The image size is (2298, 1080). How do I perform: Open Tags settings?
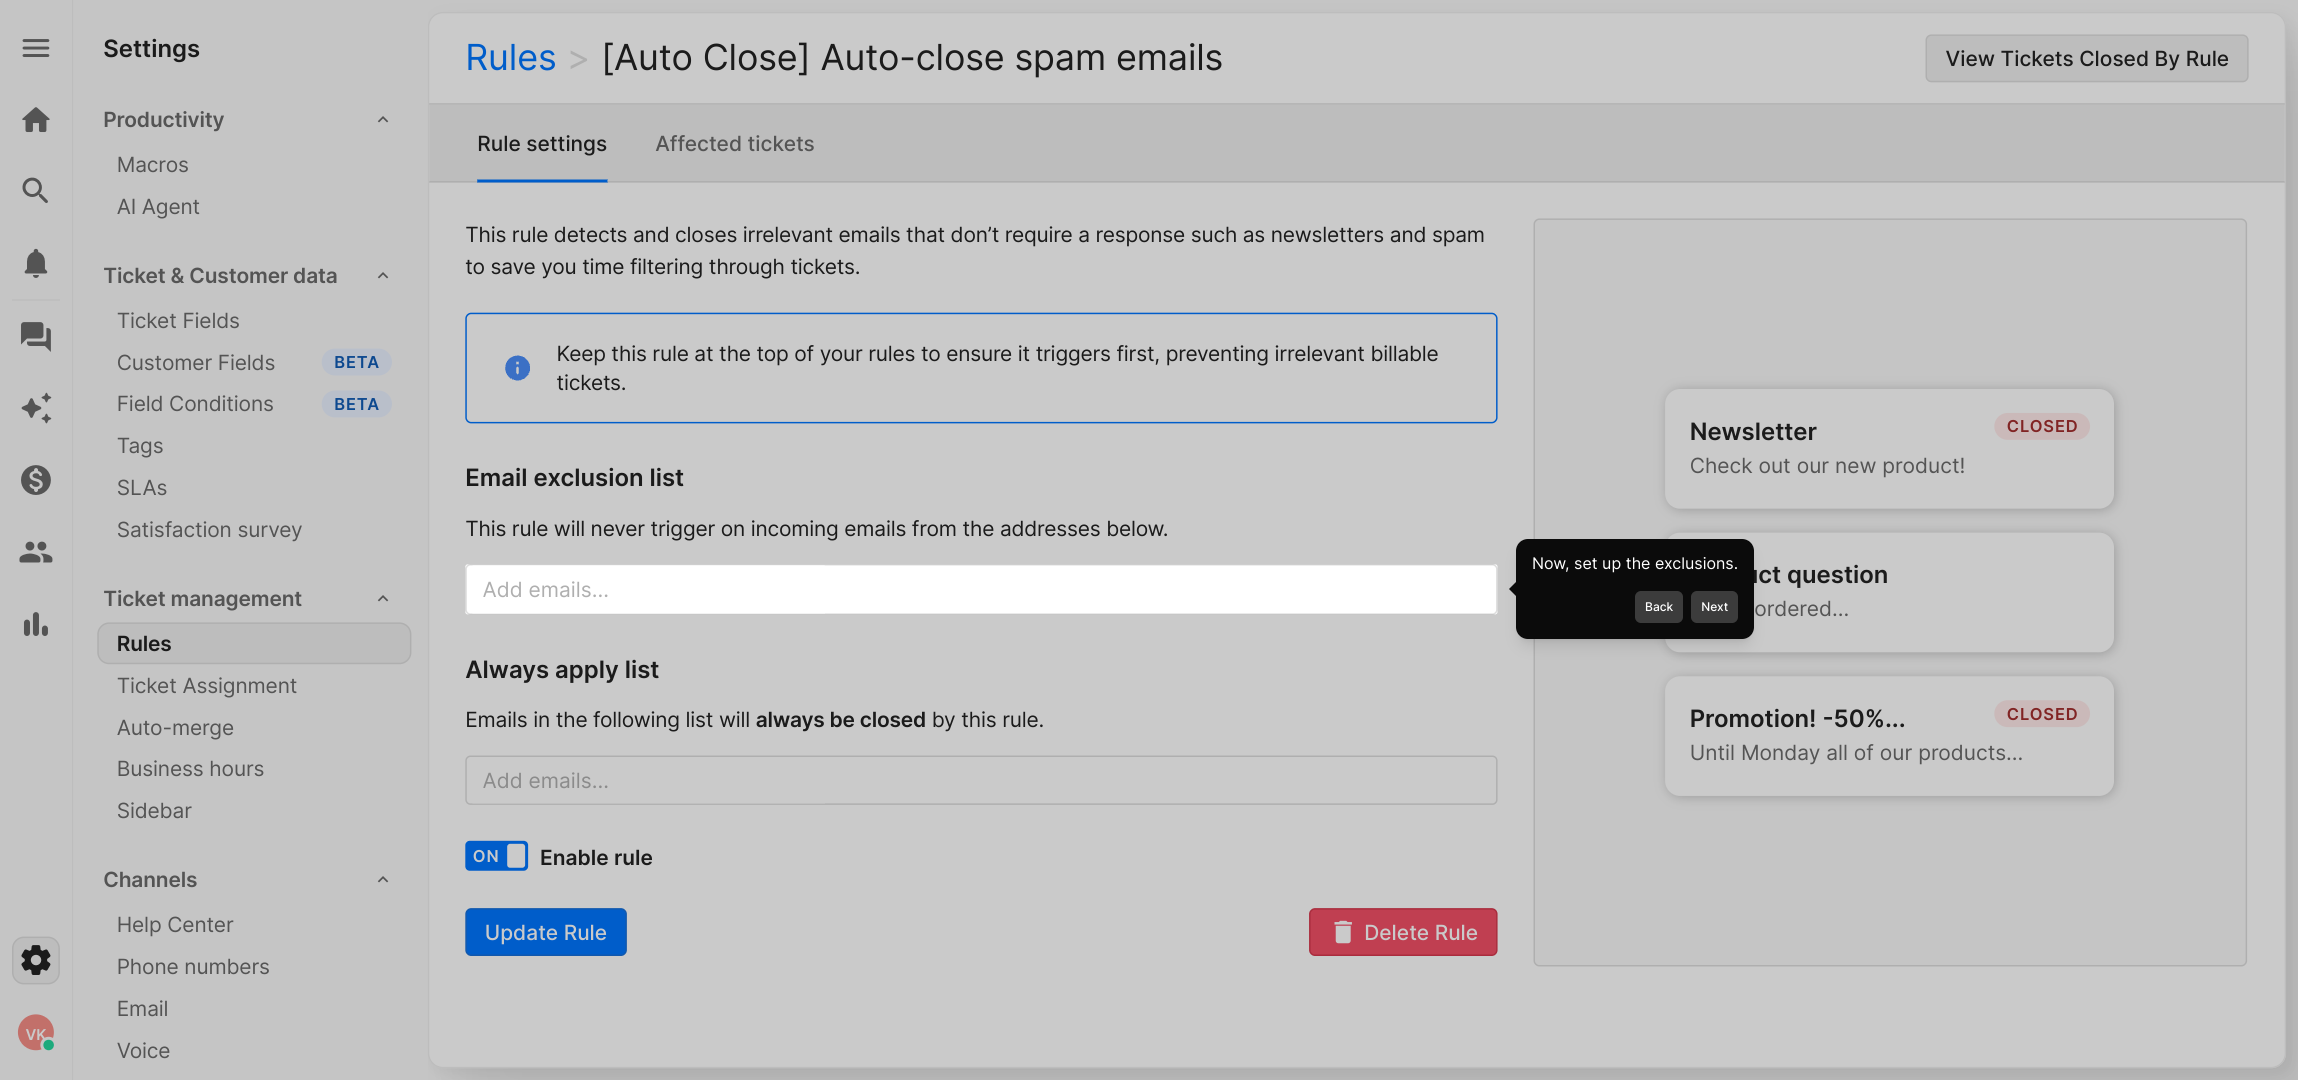[140, 446]
